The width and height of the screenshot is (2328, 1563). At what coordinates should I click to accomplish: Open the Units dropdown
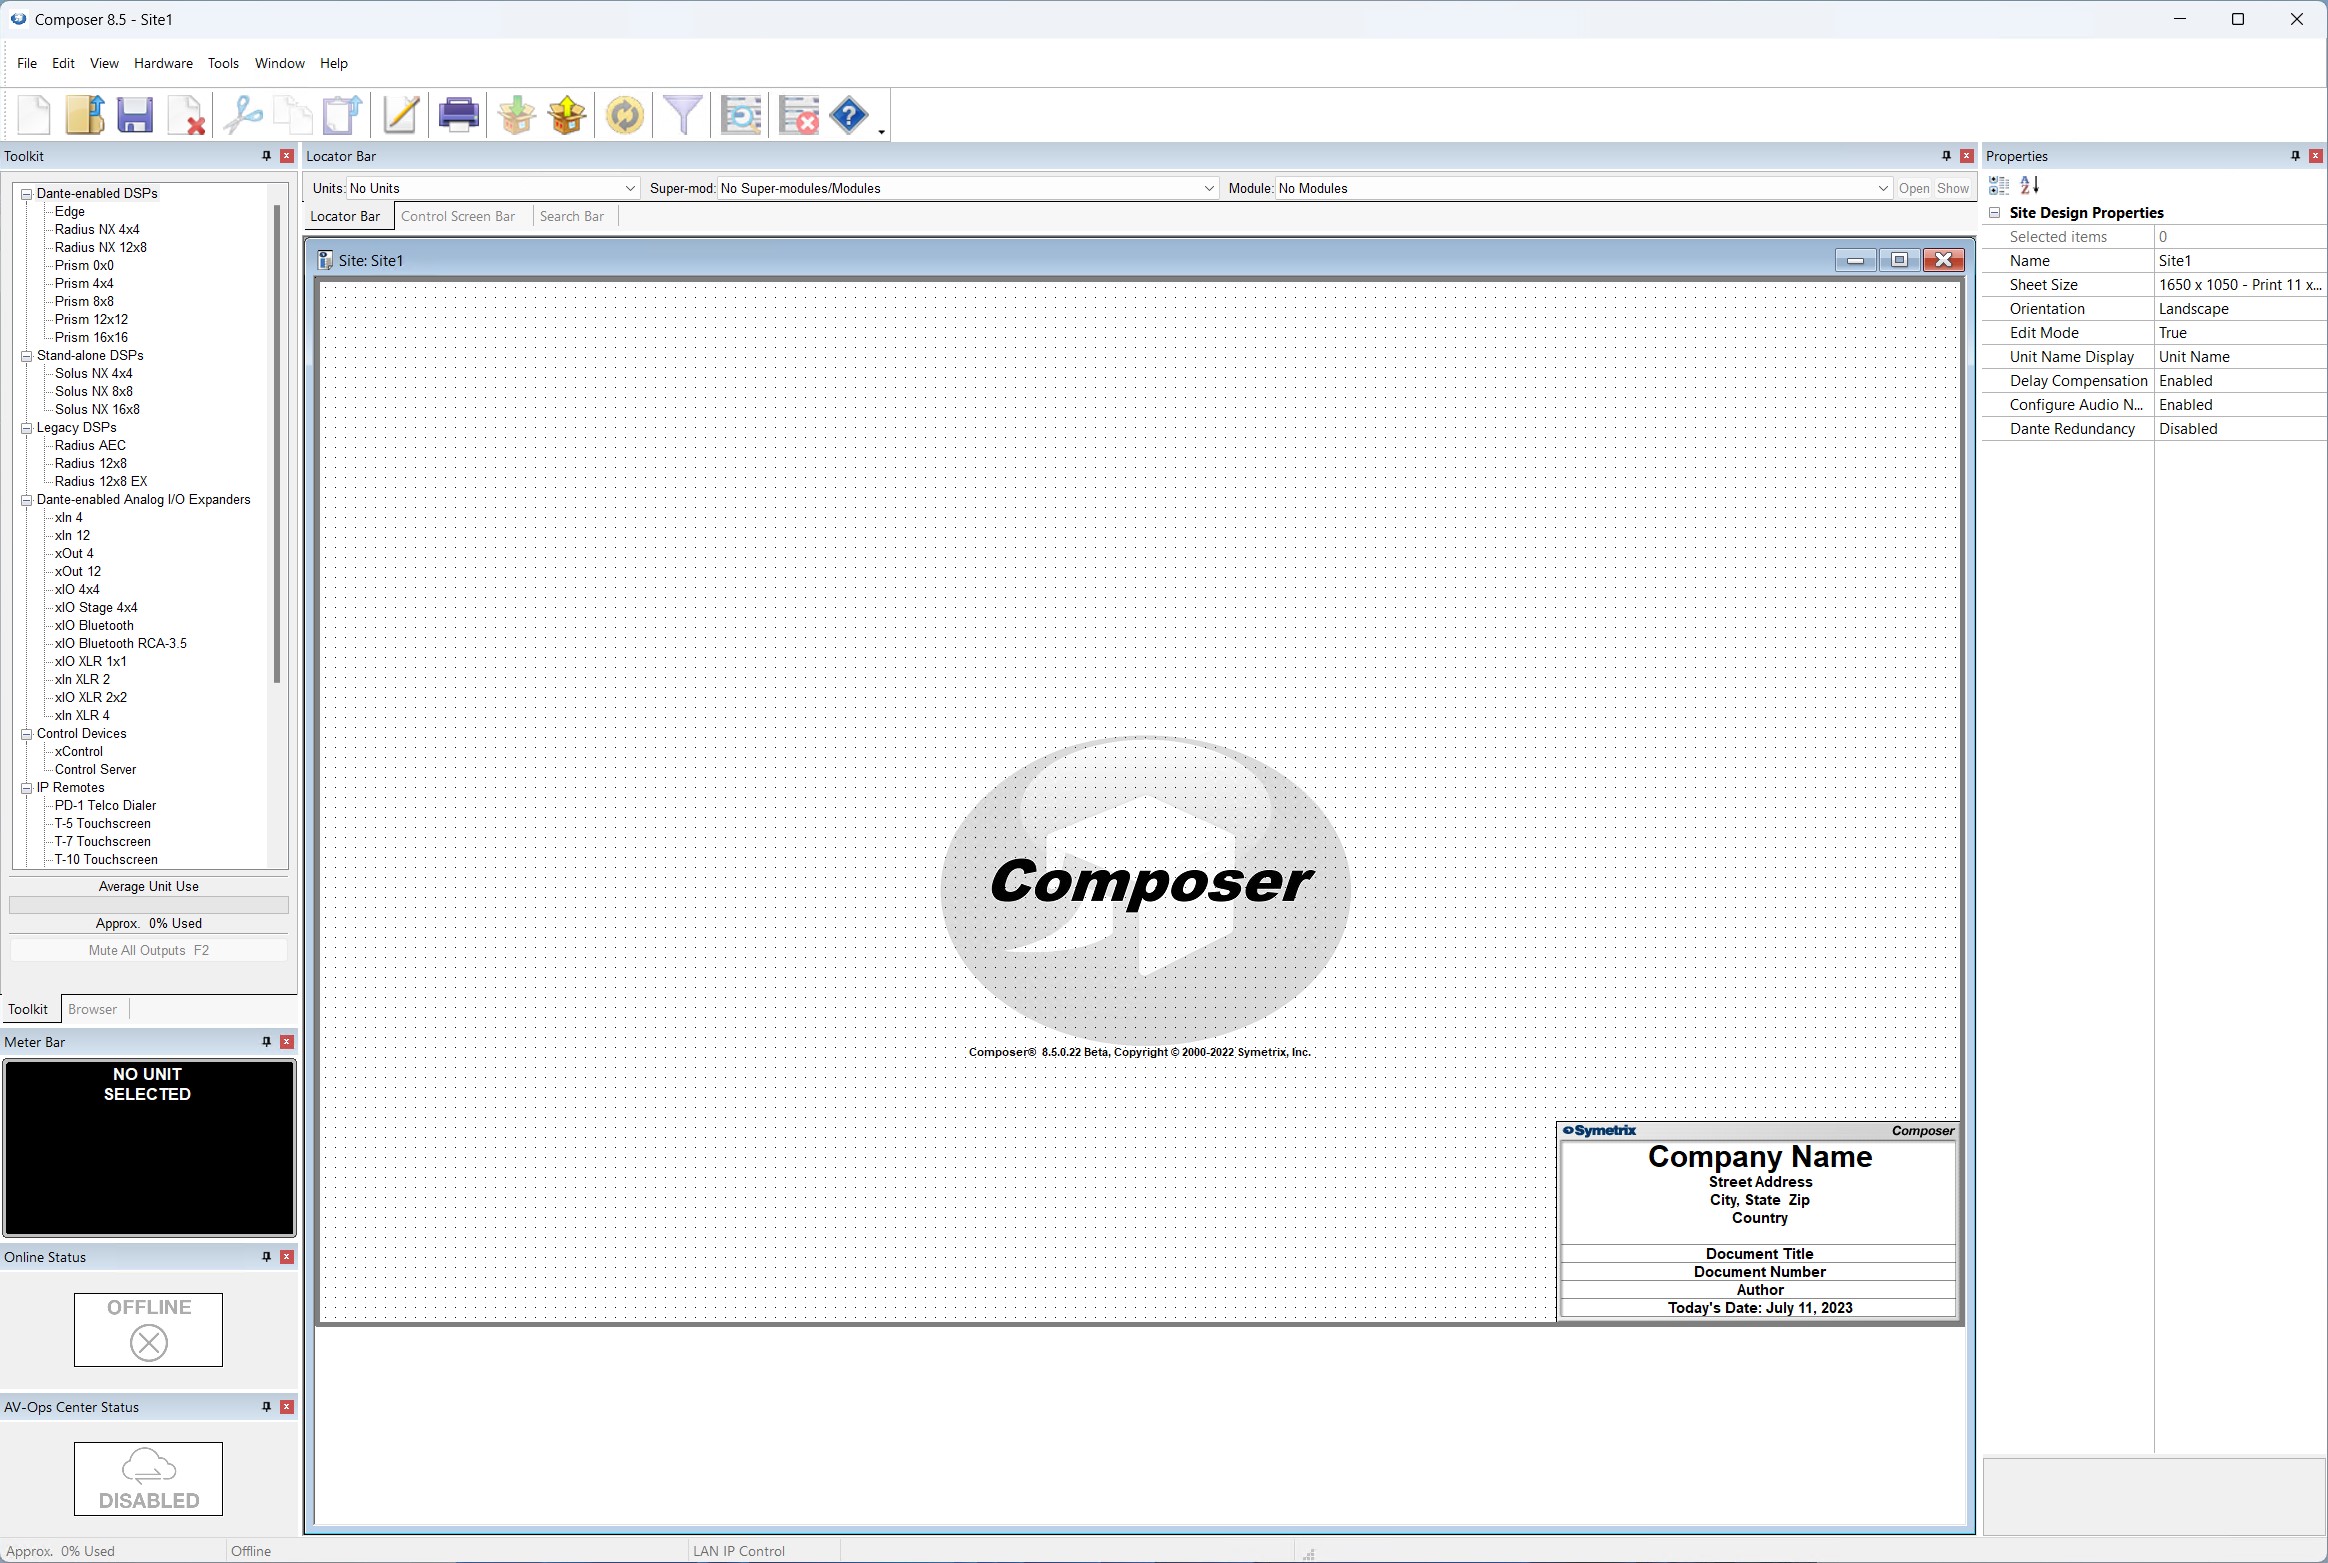(630, 188)
